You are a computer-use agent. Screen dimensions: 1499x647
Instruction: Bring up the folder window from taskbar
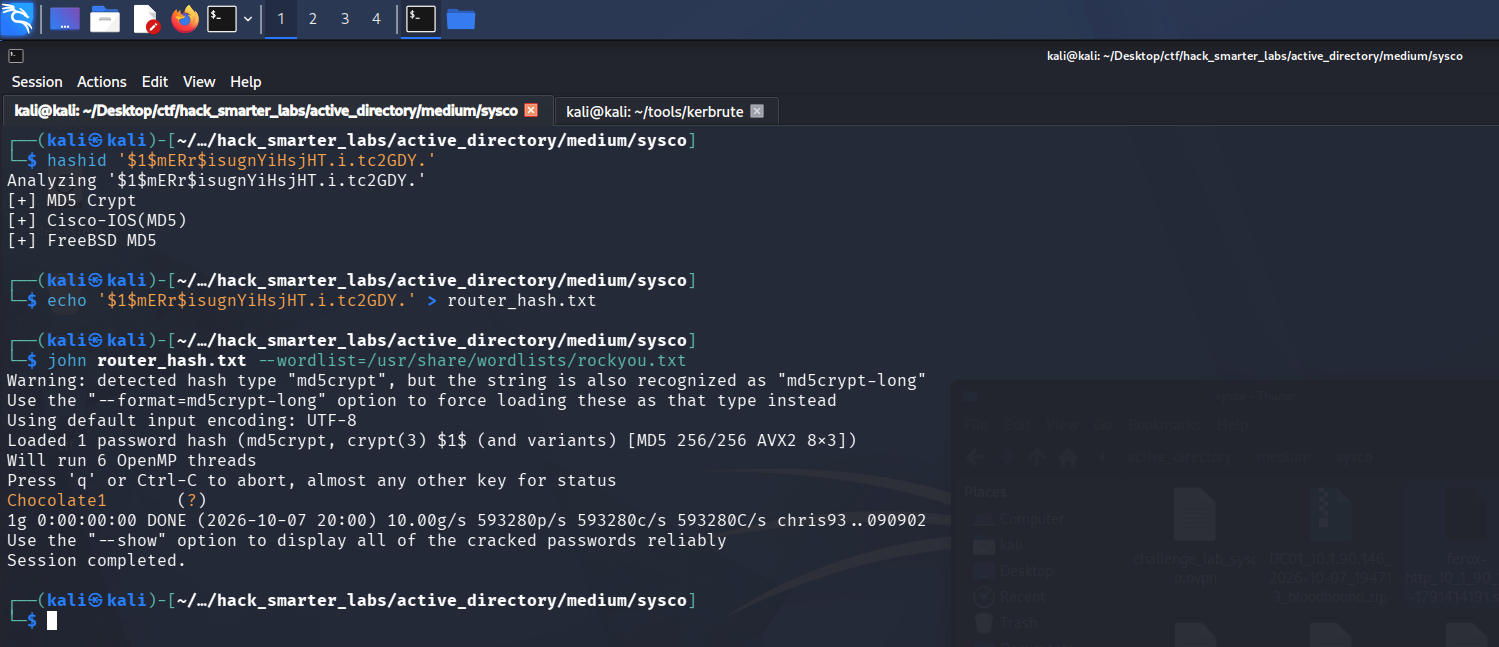460,18
